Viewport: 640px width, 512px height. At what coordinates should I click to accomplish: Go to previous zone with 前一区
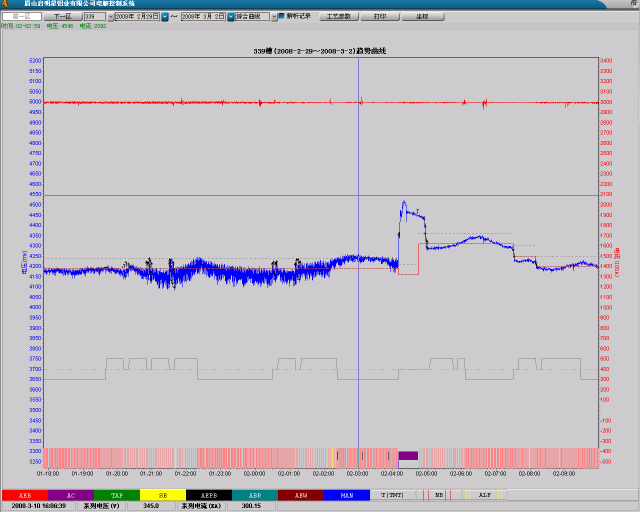[22, 17]
